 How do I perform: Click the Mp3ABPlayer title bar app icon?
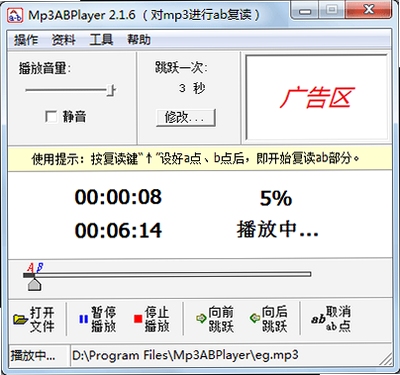15,15
